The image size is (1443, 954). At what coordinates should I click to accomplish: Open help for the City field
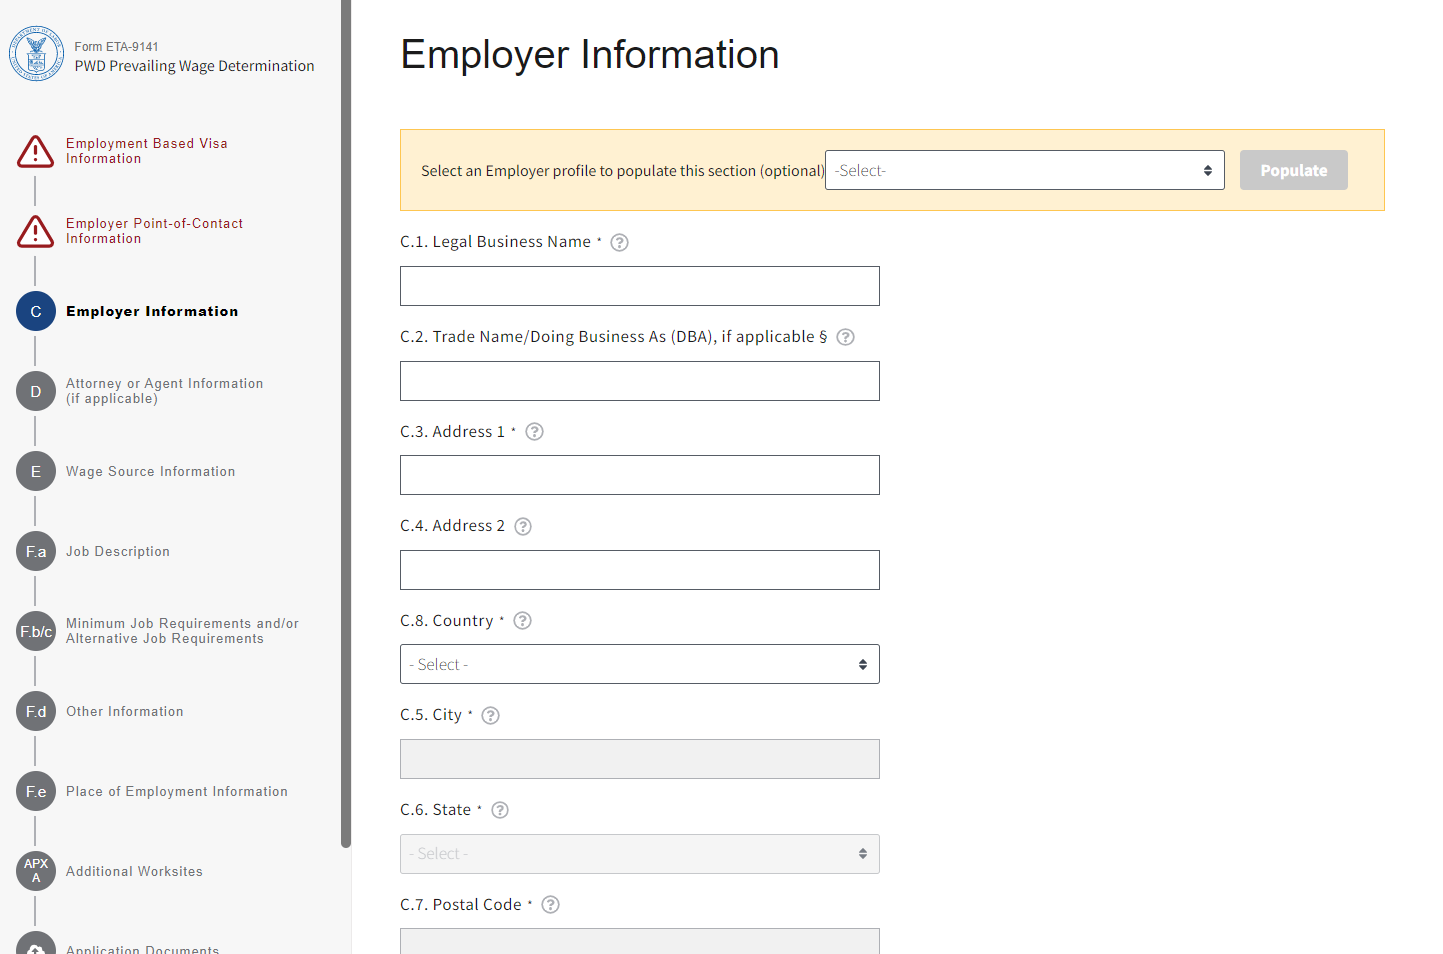[490, 716]
